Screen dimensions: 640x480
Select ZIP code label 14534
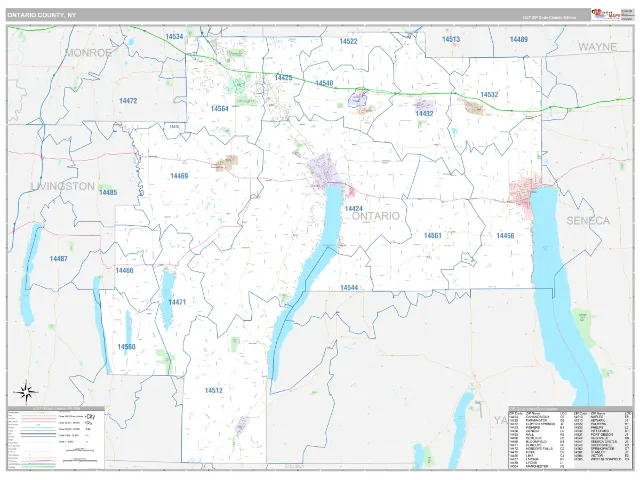click(174, 37)
